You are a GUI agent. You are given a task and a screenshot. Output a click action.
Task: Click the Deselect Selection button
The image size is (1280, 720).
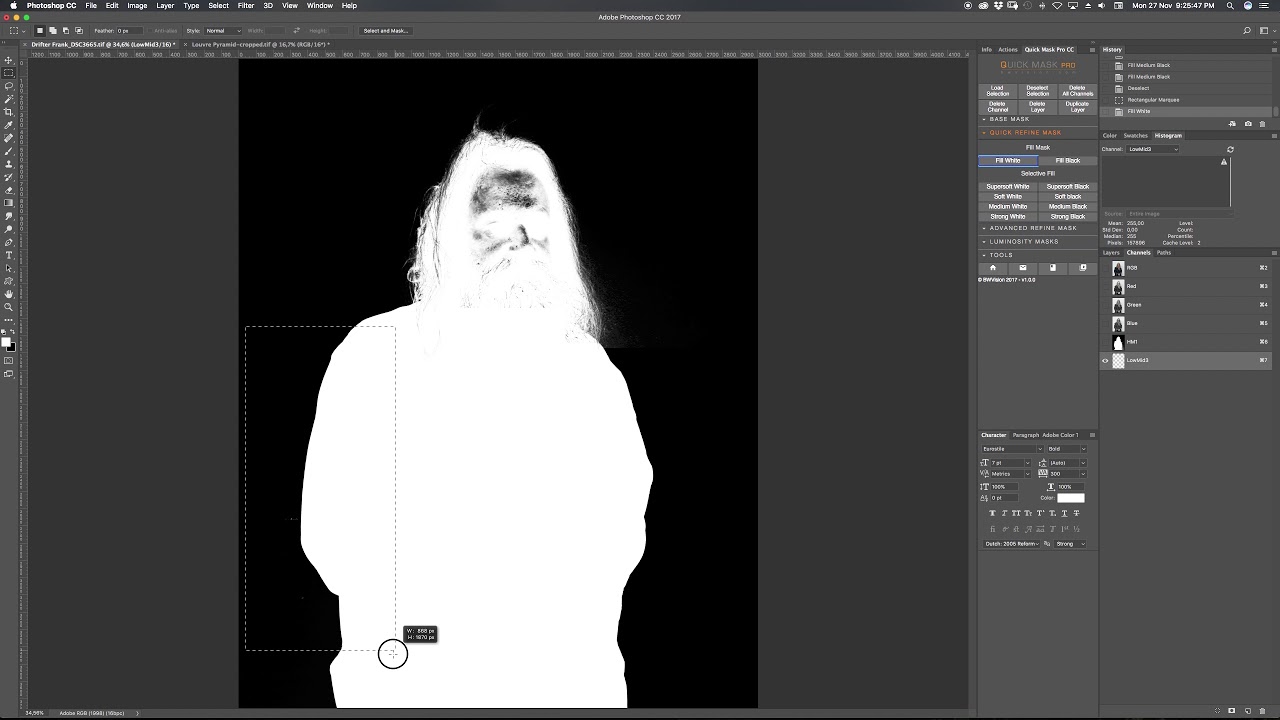pos(1037,91)
